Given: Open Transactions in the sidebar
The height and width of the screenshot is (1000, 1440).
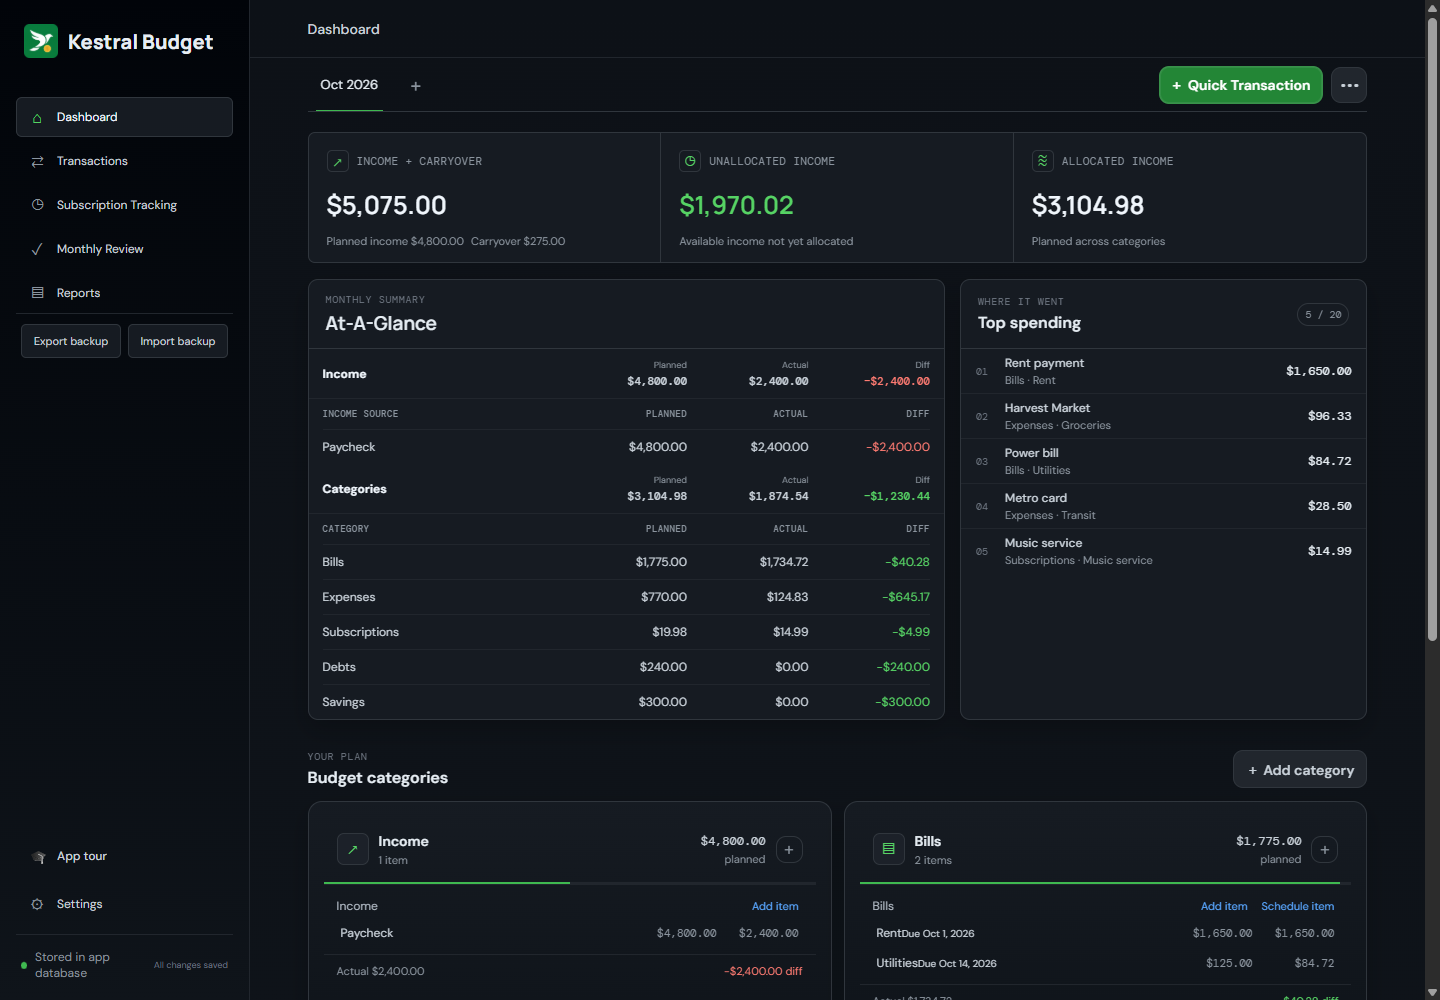Looking at the screenshot, I should tap(124, 161).
